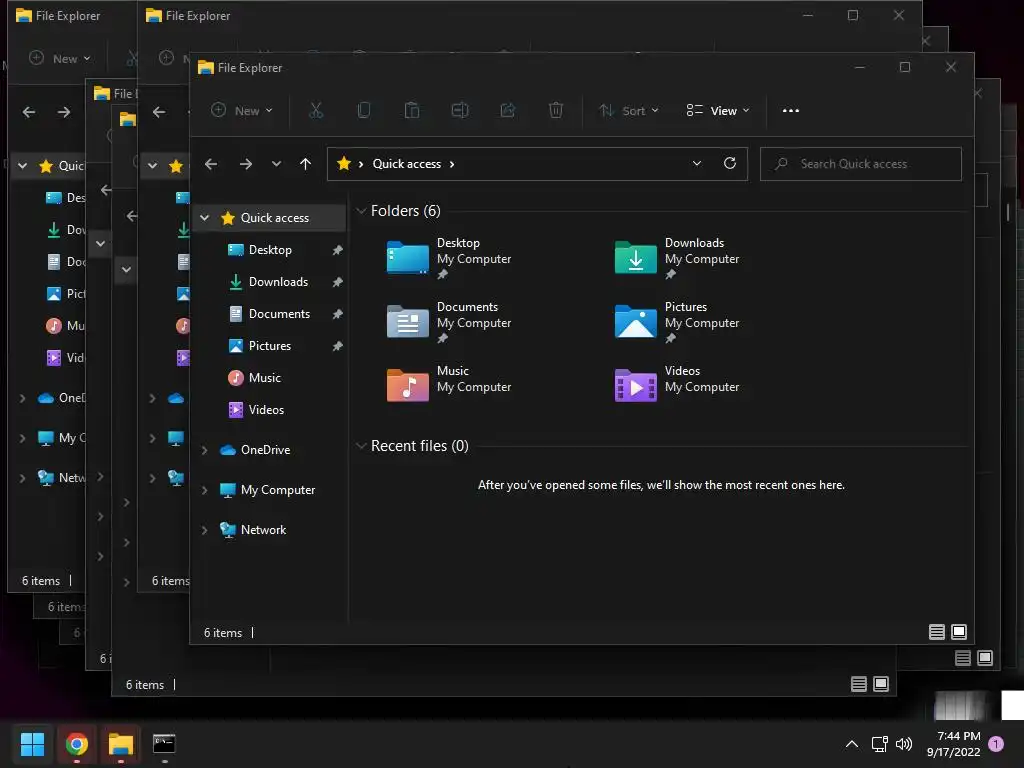1024x768 pixels.
Task: Open the large Documents folder icon
Action: [408, 321]
